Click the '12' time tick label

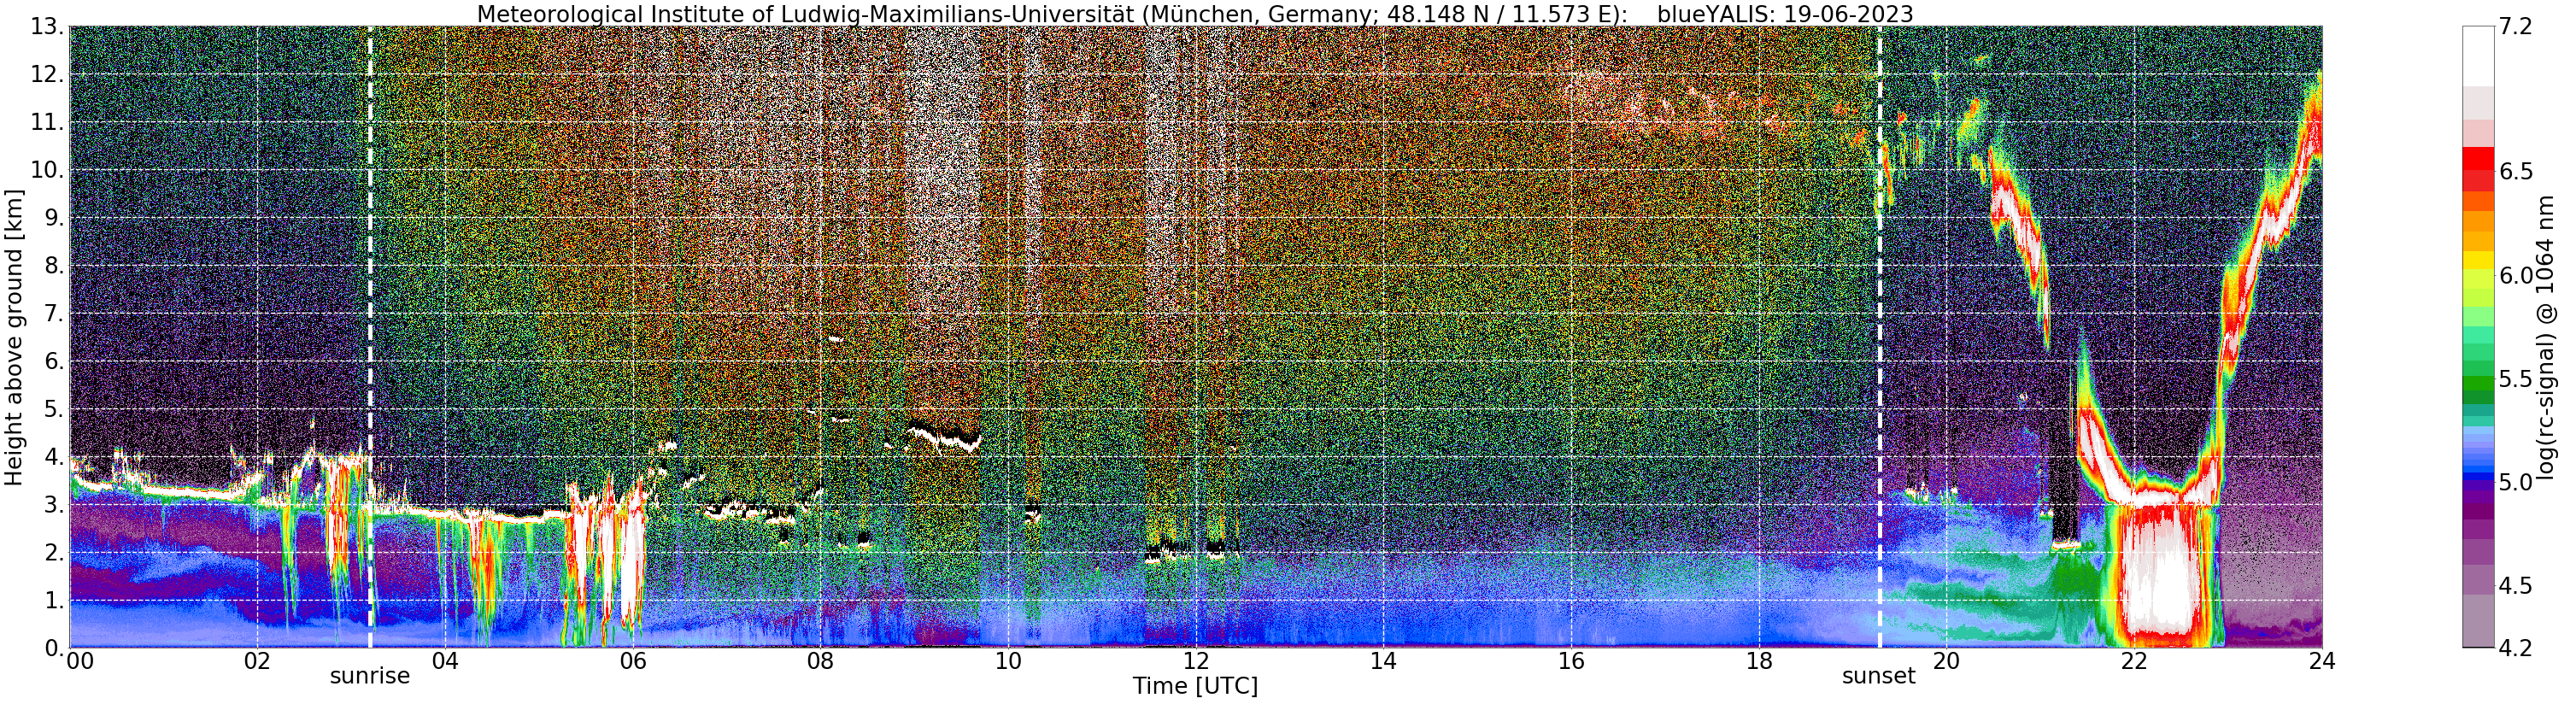(1196, 661)
